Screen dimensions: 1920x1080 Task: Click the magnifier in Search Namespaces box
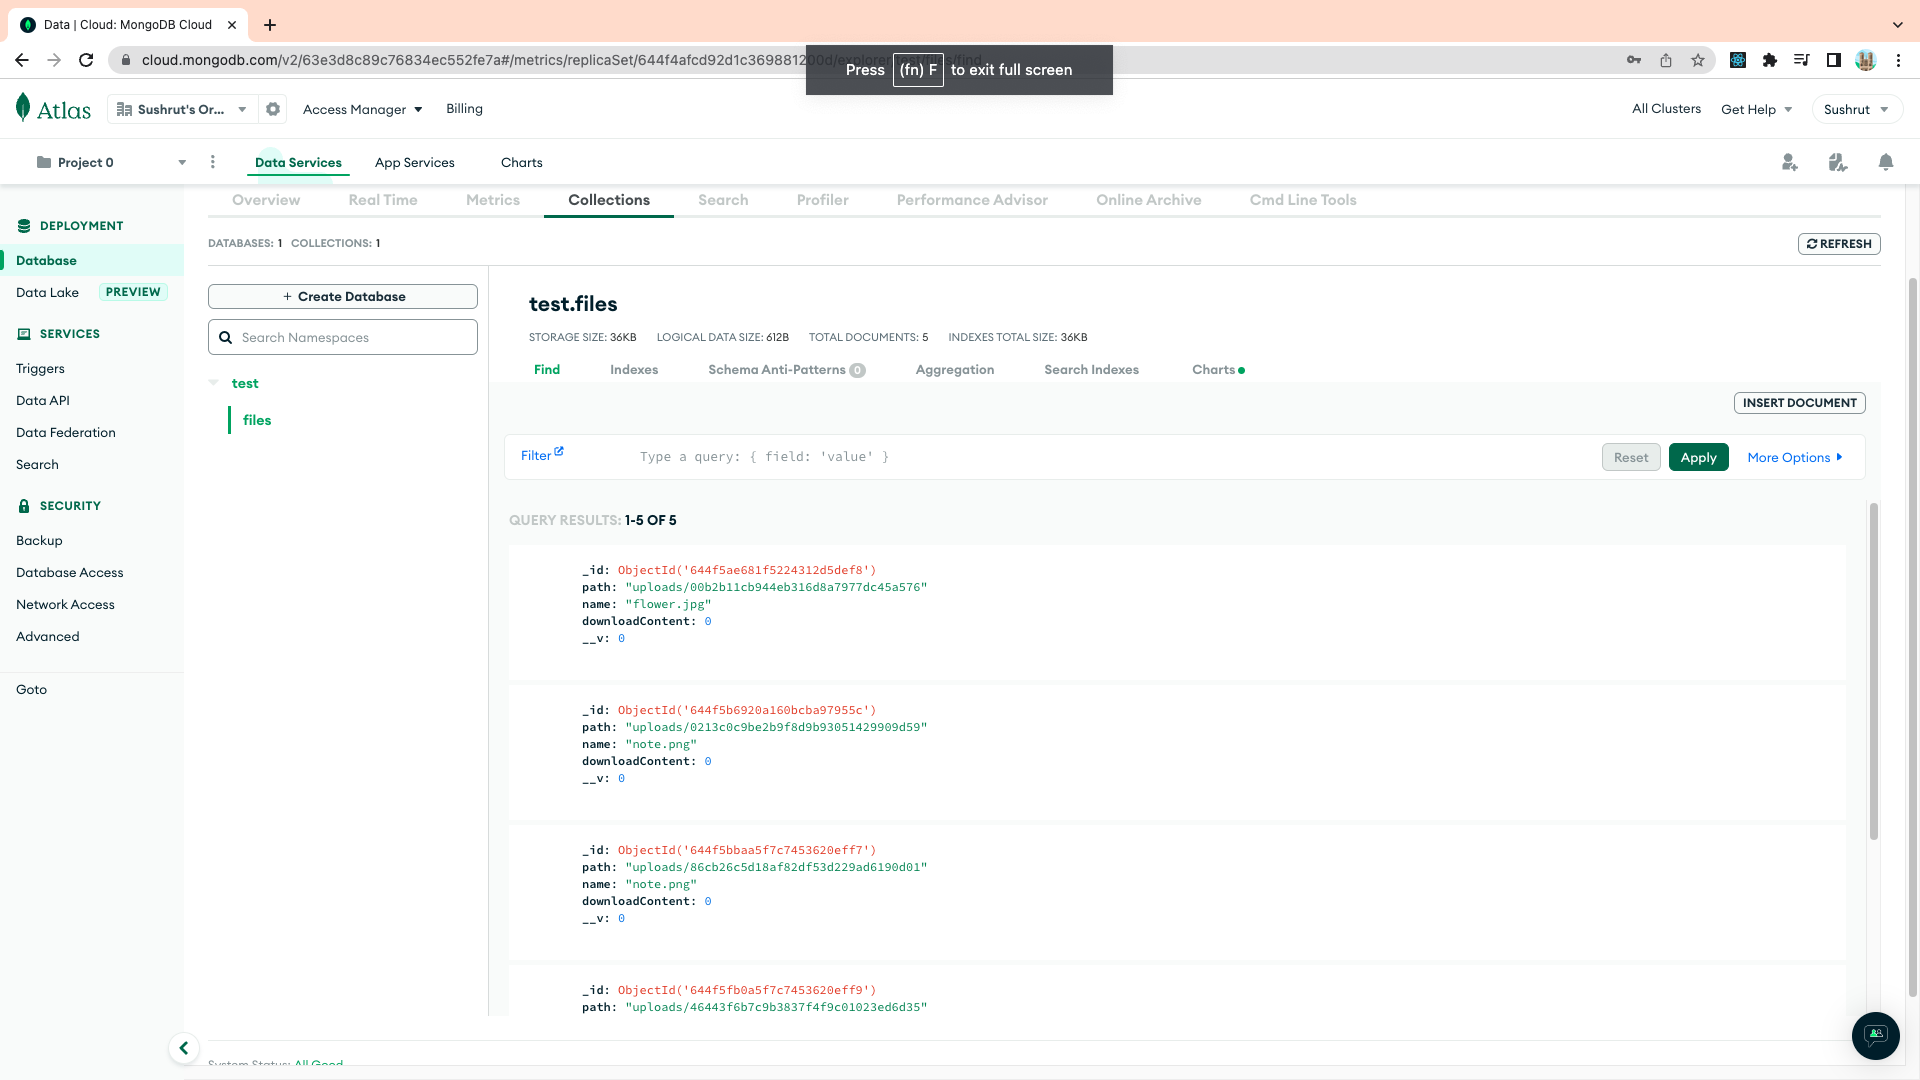pyautogui.click(x=226, y=337)
